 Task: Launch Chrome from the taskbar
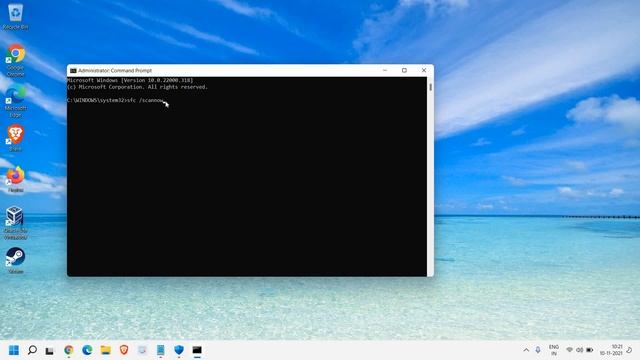(x=69, y=350)
